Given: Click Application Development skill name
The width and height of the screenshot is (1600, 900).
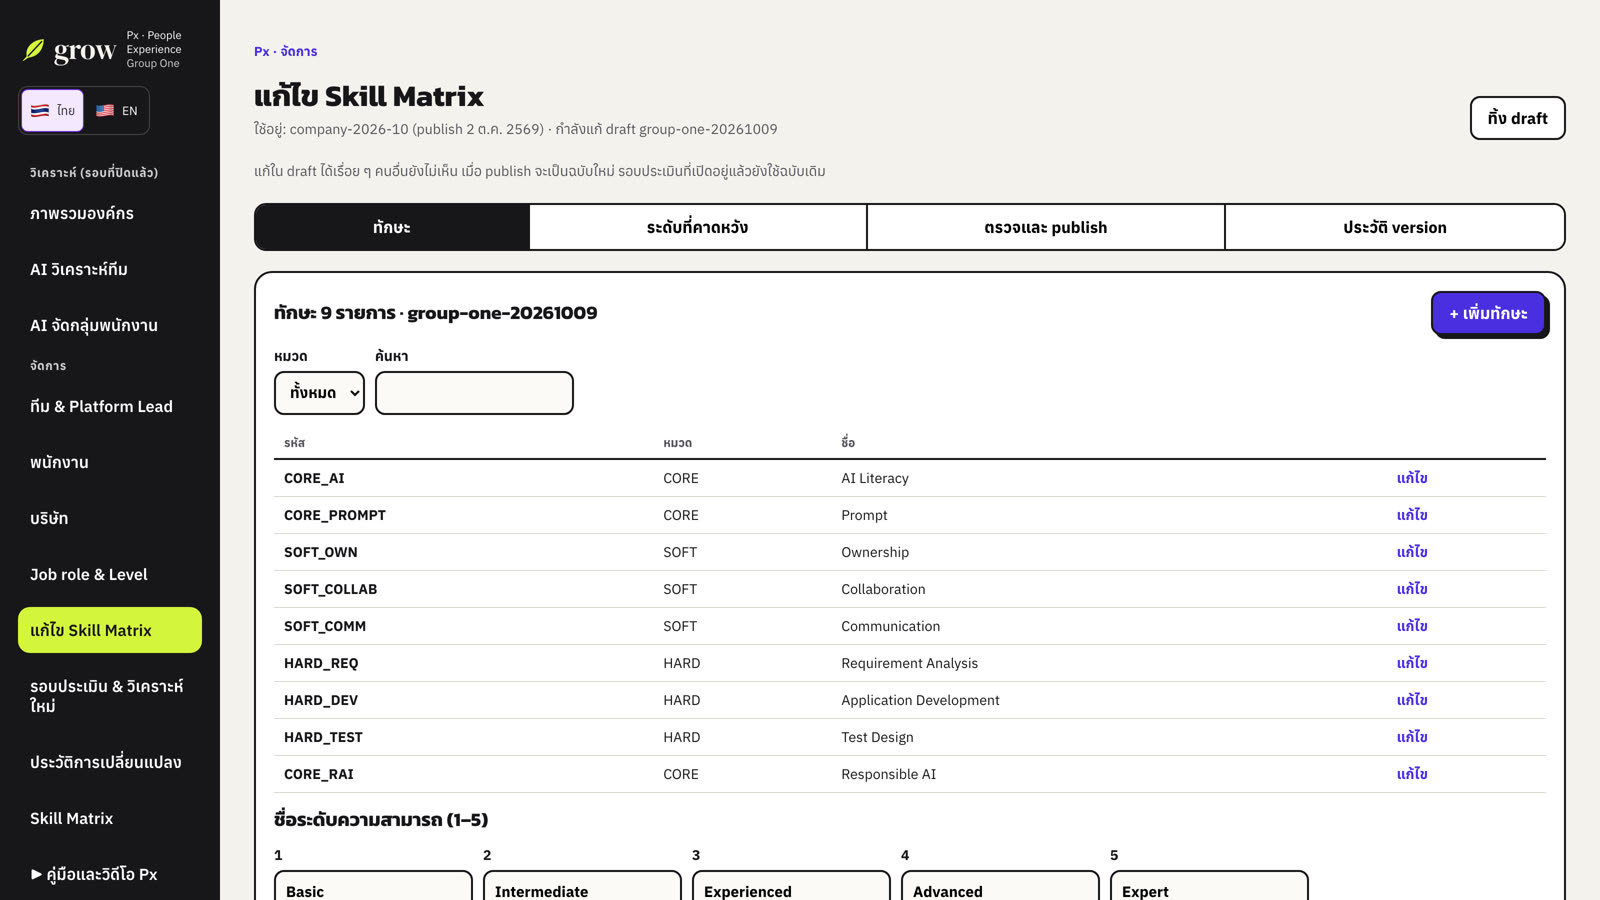Looking at the screenshot, I should (920, 700).
